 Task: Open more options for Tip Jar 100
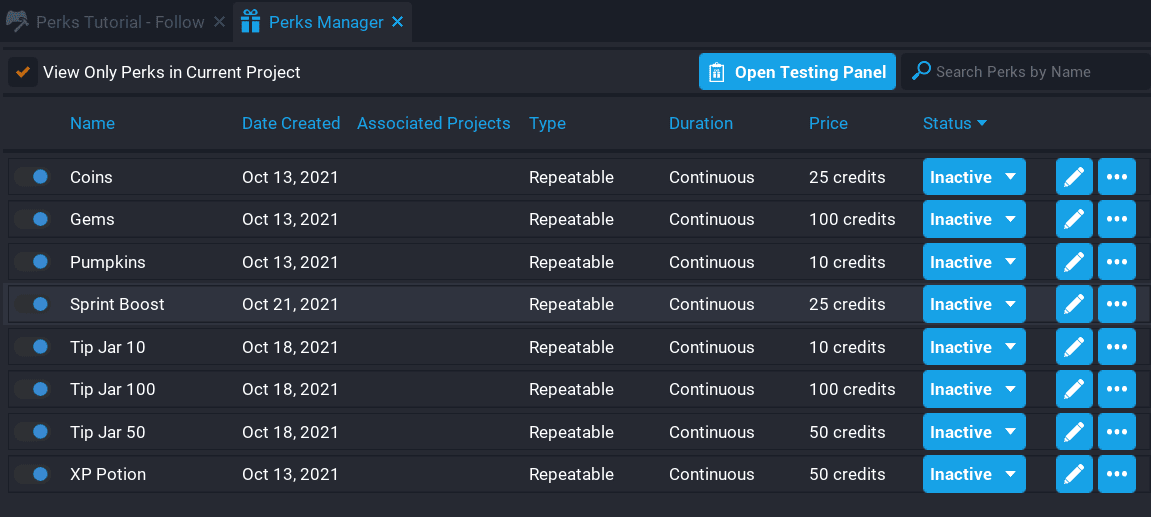pyautogui.click(x=1116, y=389)
